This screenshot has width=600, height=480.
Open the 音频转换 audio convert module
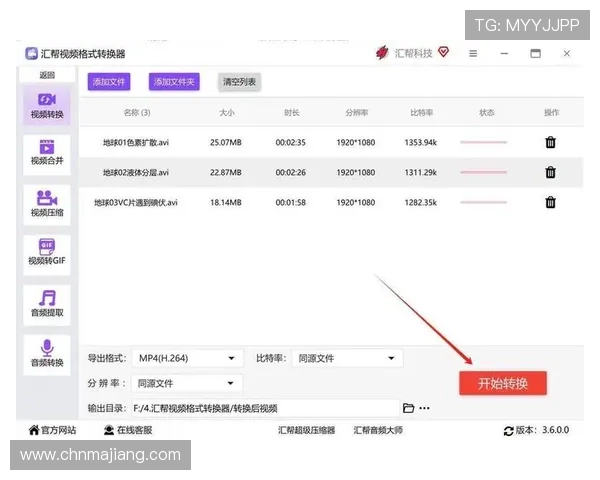47,354
